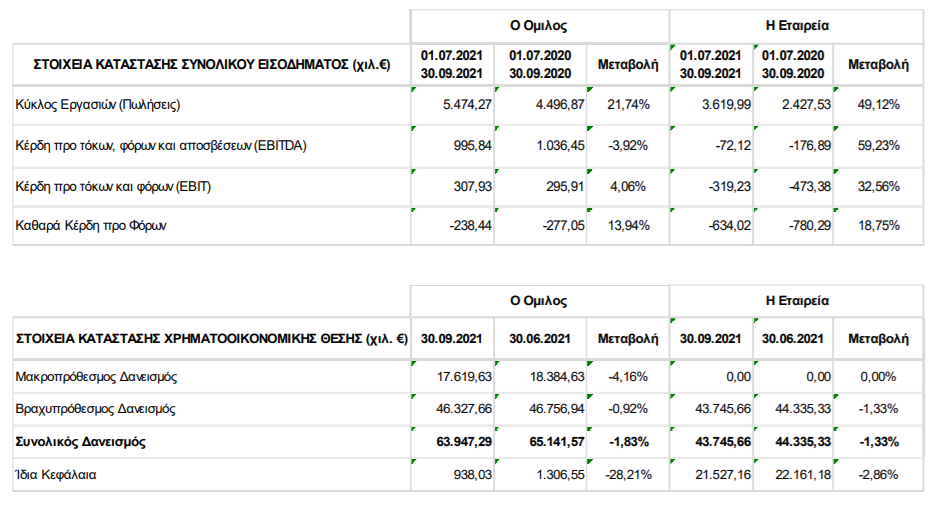Select '44.335,33' in the Βραχυπρόθεσμος Δανεισμός row
Viewport: 940px width, 512px height.
[803, 409]
